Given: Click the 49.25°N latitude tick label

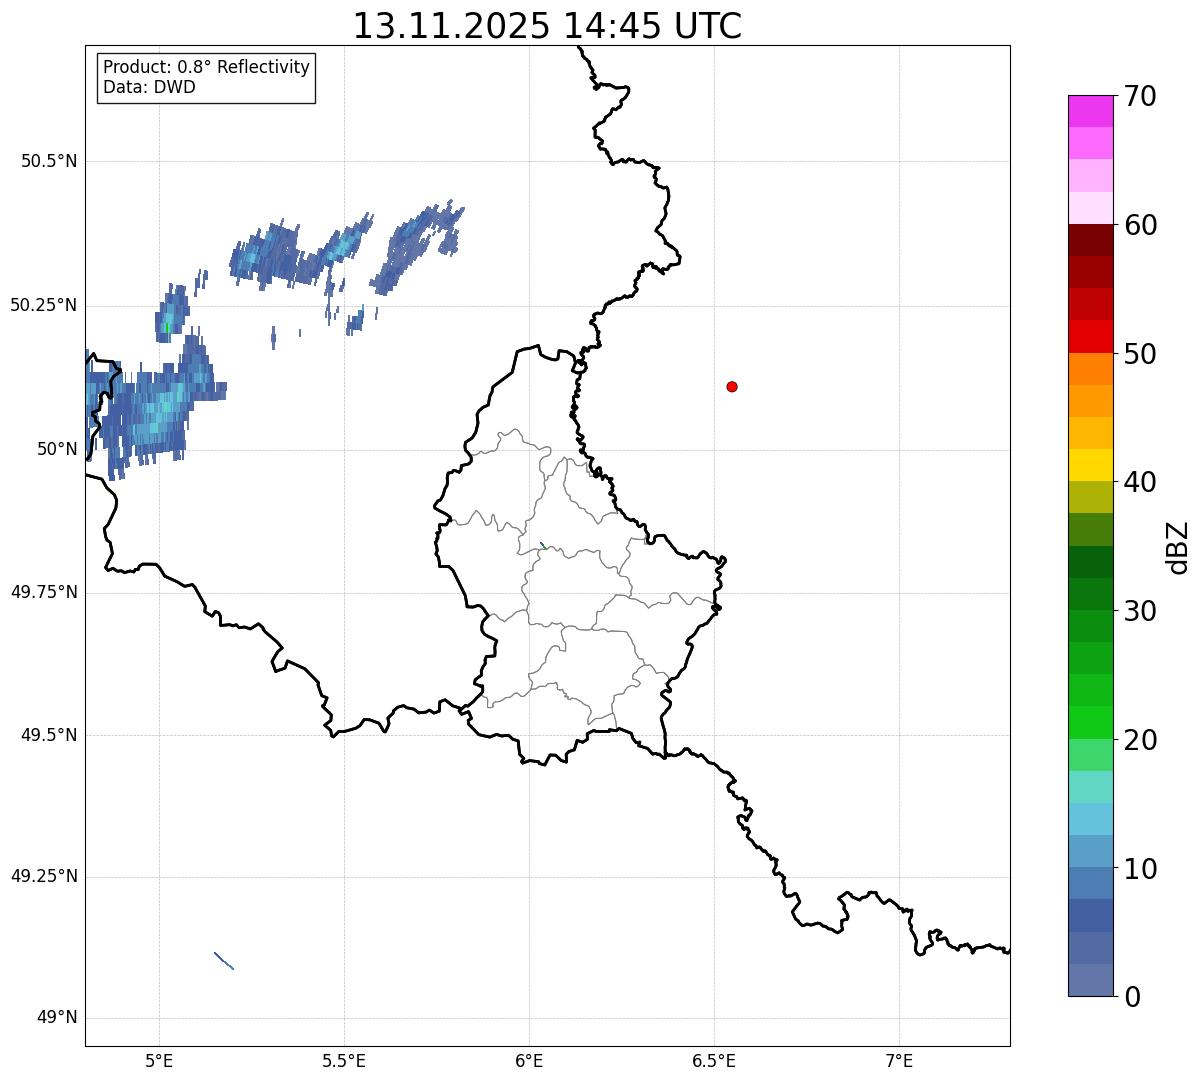Looking at the screenshot, I should pyautogui.click(x=43, y=876).
